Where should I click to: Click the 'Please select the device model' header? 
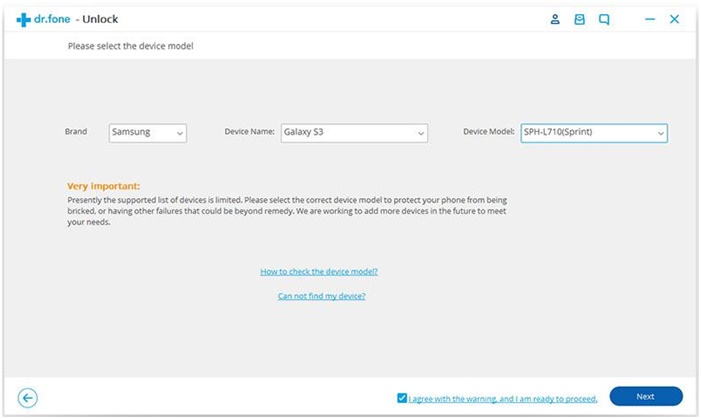click(x=130, y=46)
